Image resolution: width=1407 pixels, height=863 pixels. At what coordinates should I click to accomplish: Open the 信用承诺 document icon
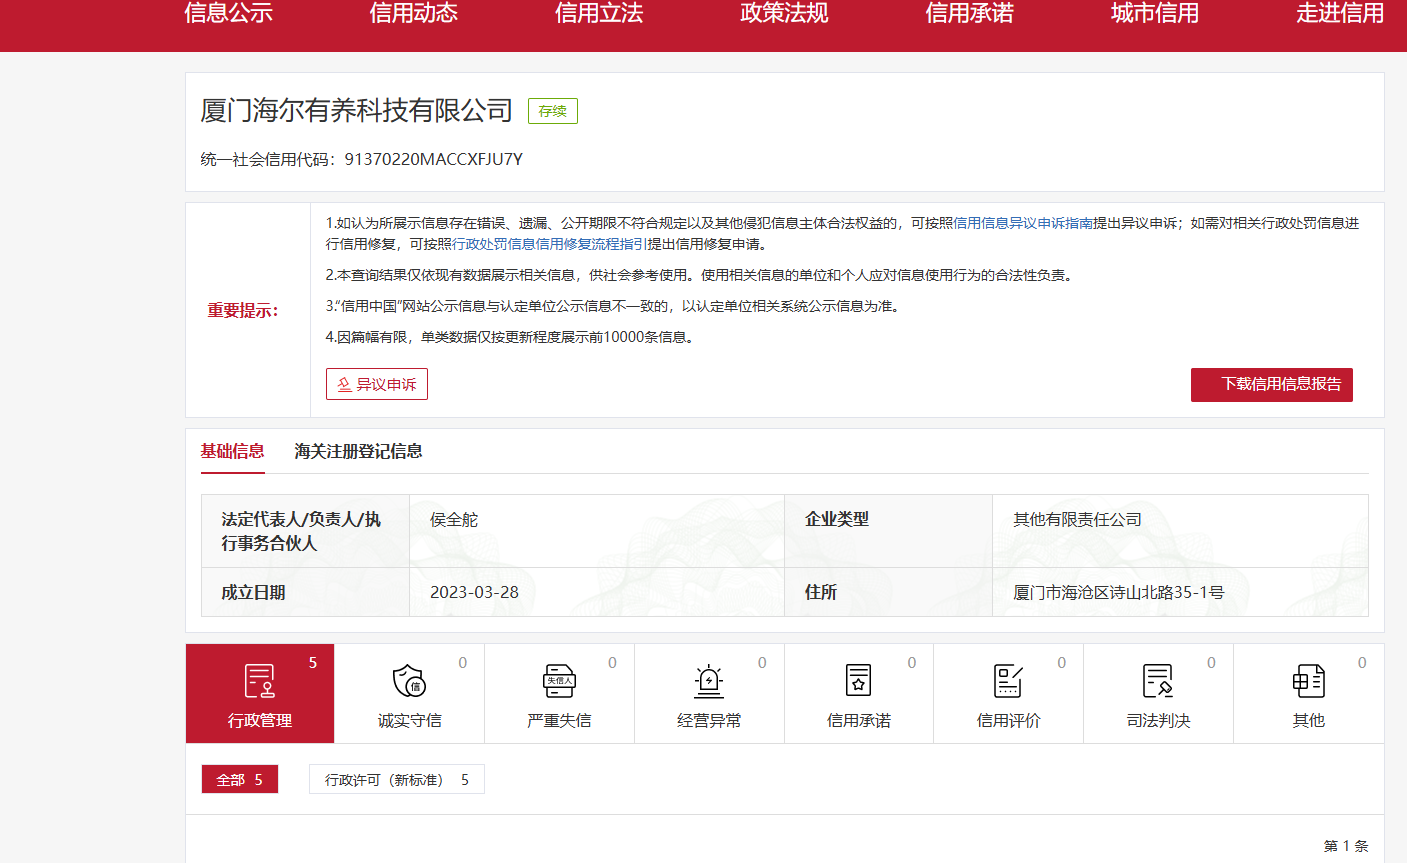(x=858, y=682)
